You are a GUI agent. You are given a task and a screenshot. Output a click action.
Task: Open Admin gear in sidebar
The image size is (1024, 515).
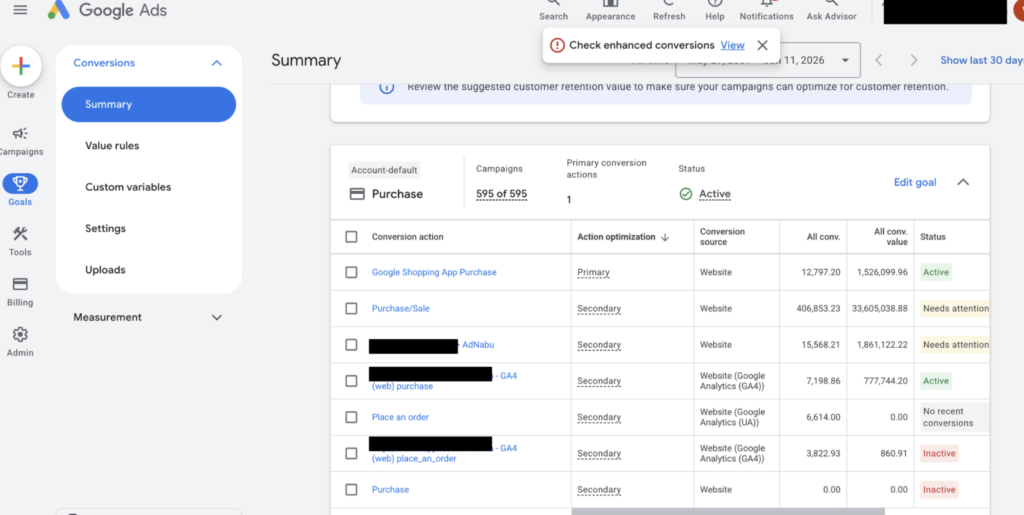pos(20,341)
